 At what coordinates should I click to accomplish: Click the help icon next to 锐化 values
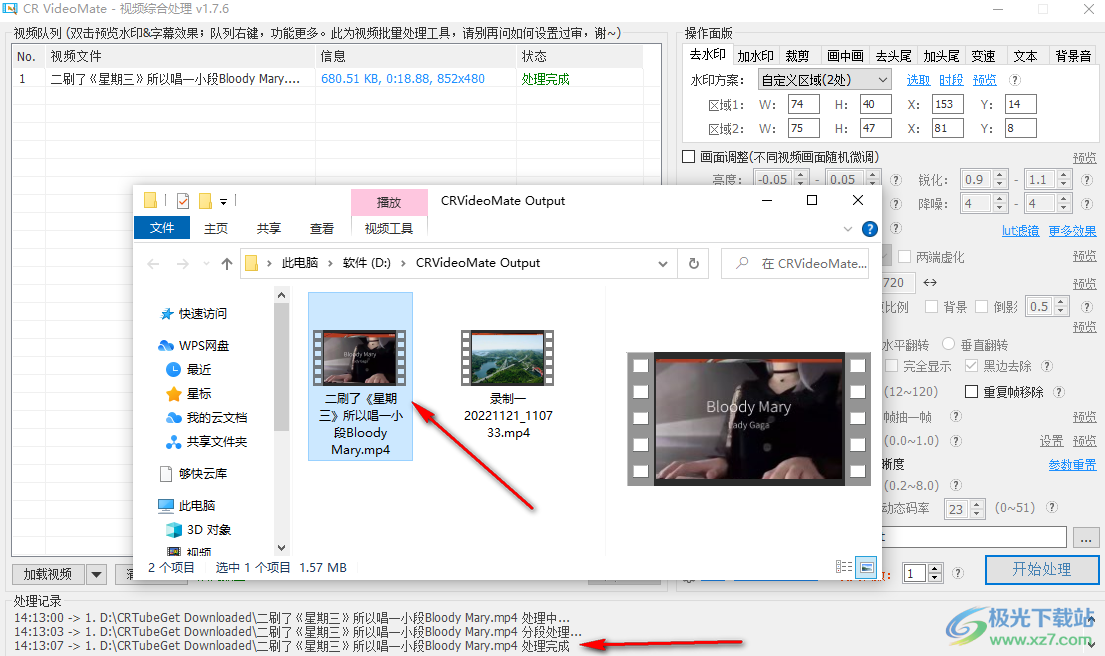tap(1087, 180)
